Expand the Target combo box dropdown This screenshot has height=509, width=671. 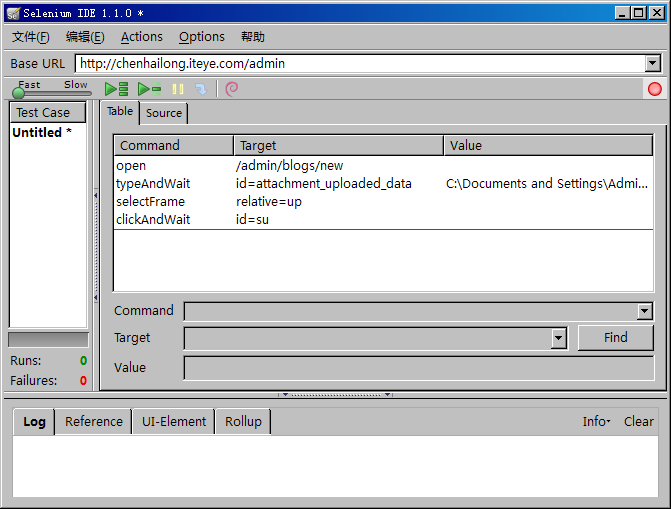[x=558, y=339]
